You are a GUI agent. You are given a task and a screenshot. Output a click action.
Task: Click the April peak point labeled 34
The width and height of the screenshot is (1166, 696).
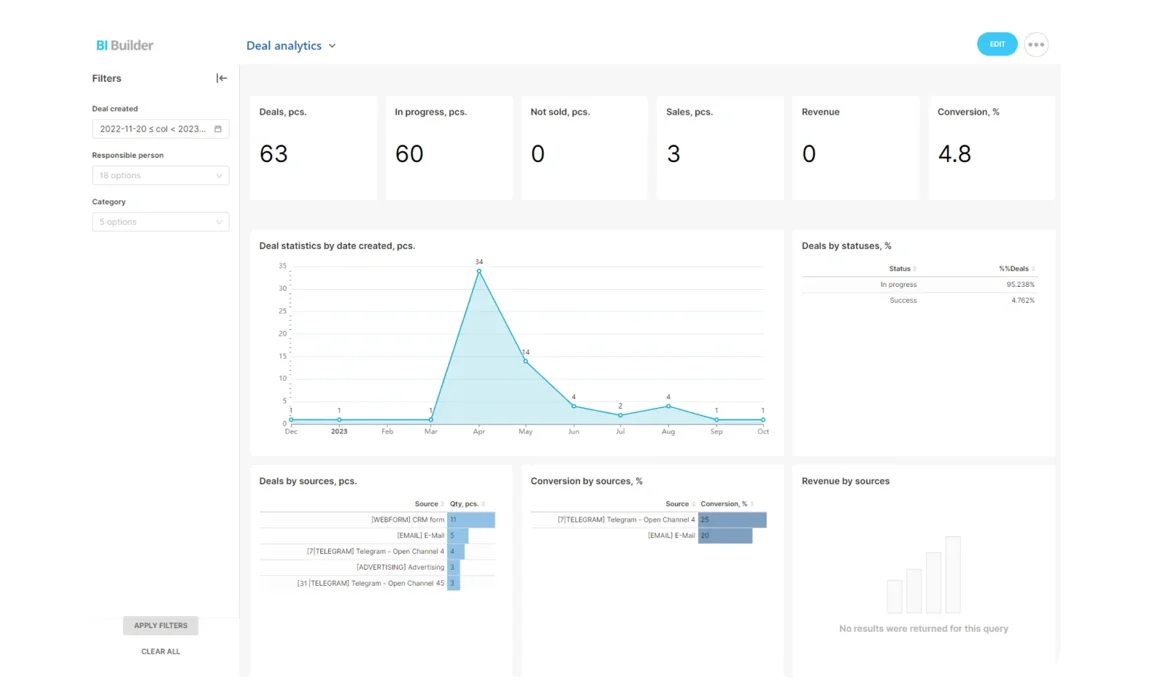click(x=479, y=271)
